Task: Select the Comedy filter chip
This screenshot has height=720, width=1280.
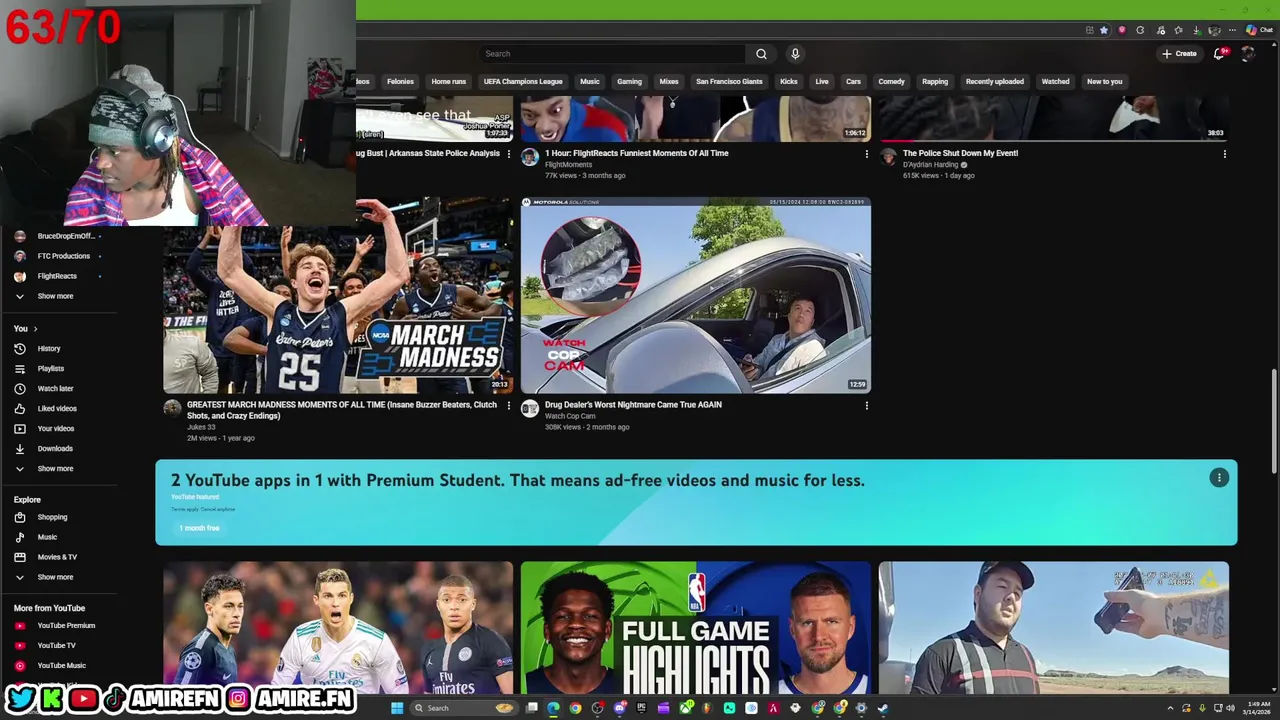Action: (891, 81)
